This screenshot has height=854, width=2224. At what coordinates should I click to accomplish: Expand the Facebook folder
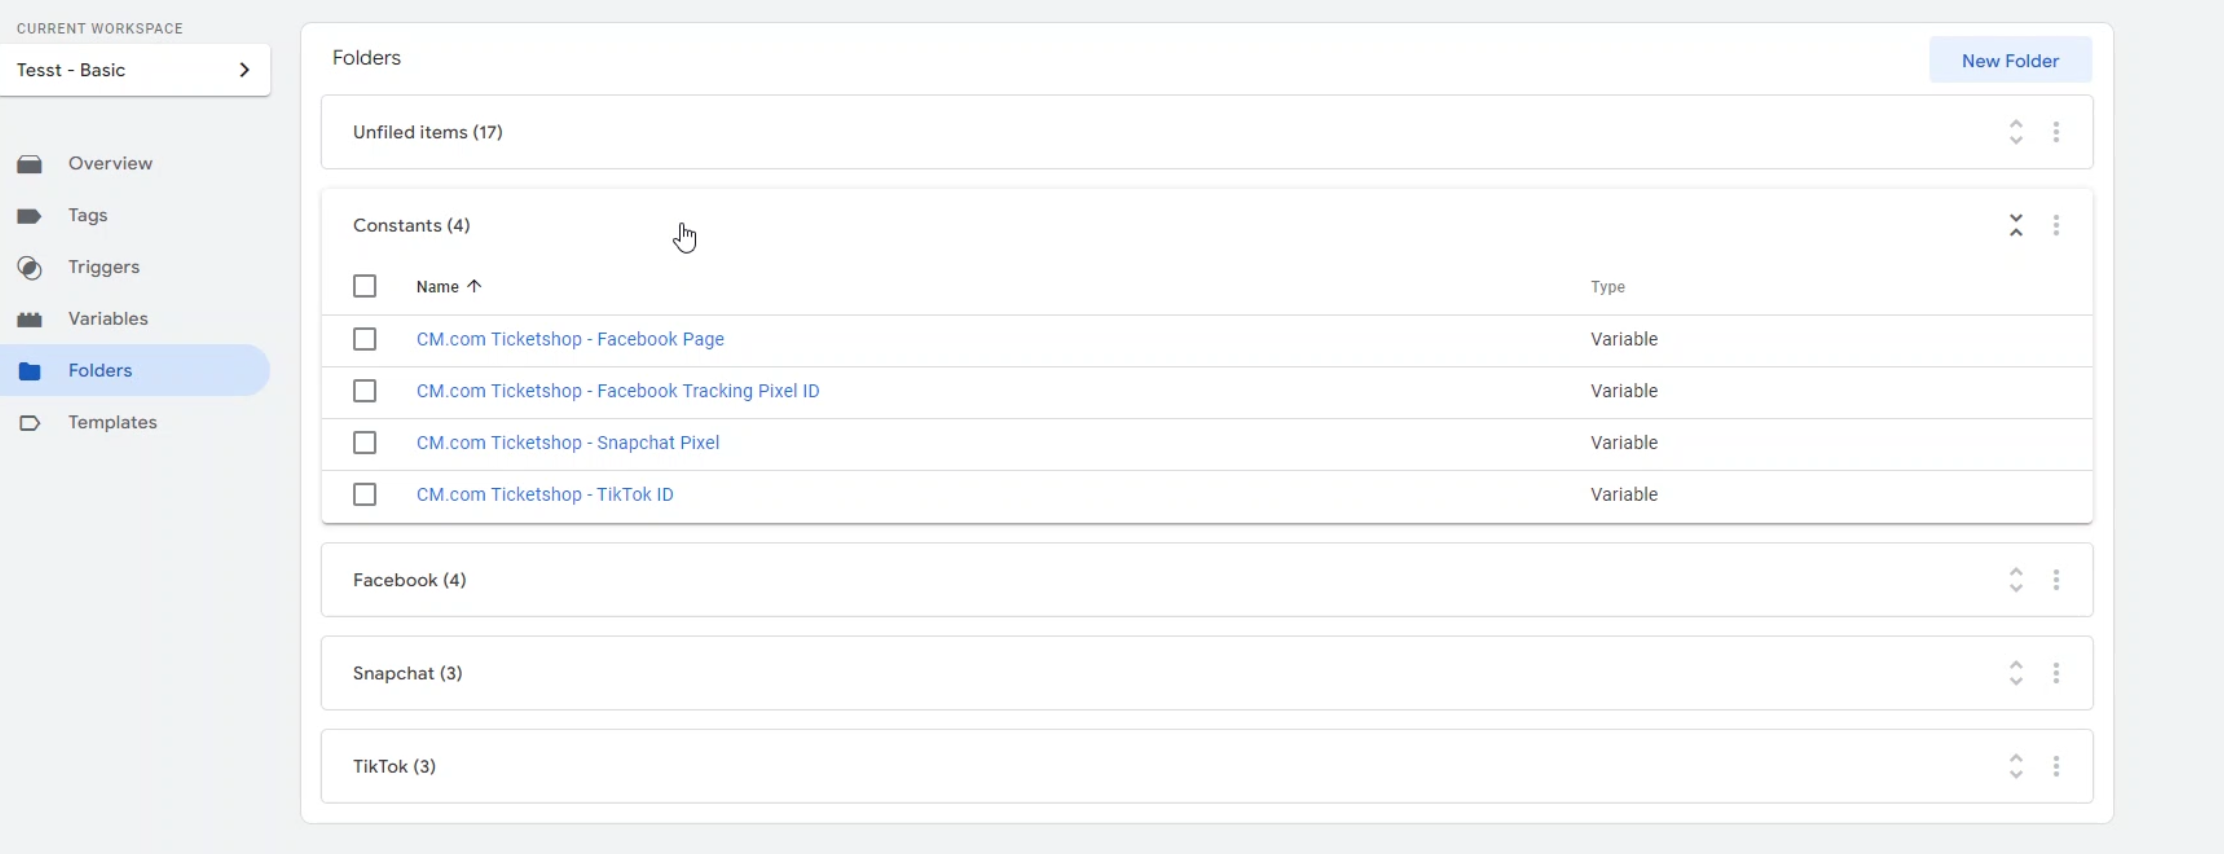tap(2016, 580)
